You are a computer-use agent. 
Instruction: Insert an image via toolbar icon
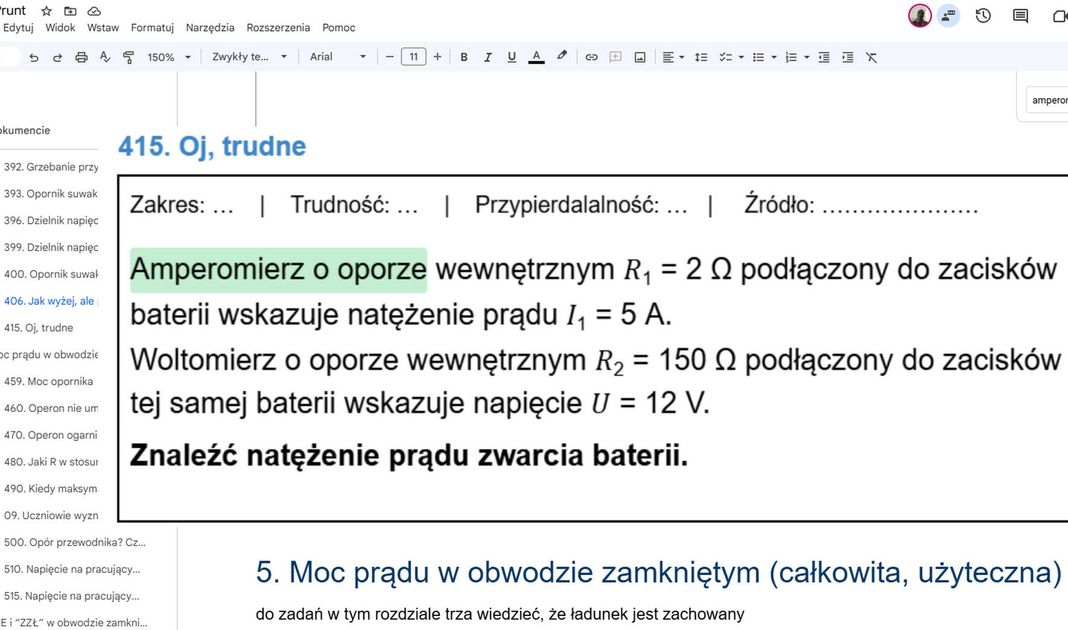[640, 57]
